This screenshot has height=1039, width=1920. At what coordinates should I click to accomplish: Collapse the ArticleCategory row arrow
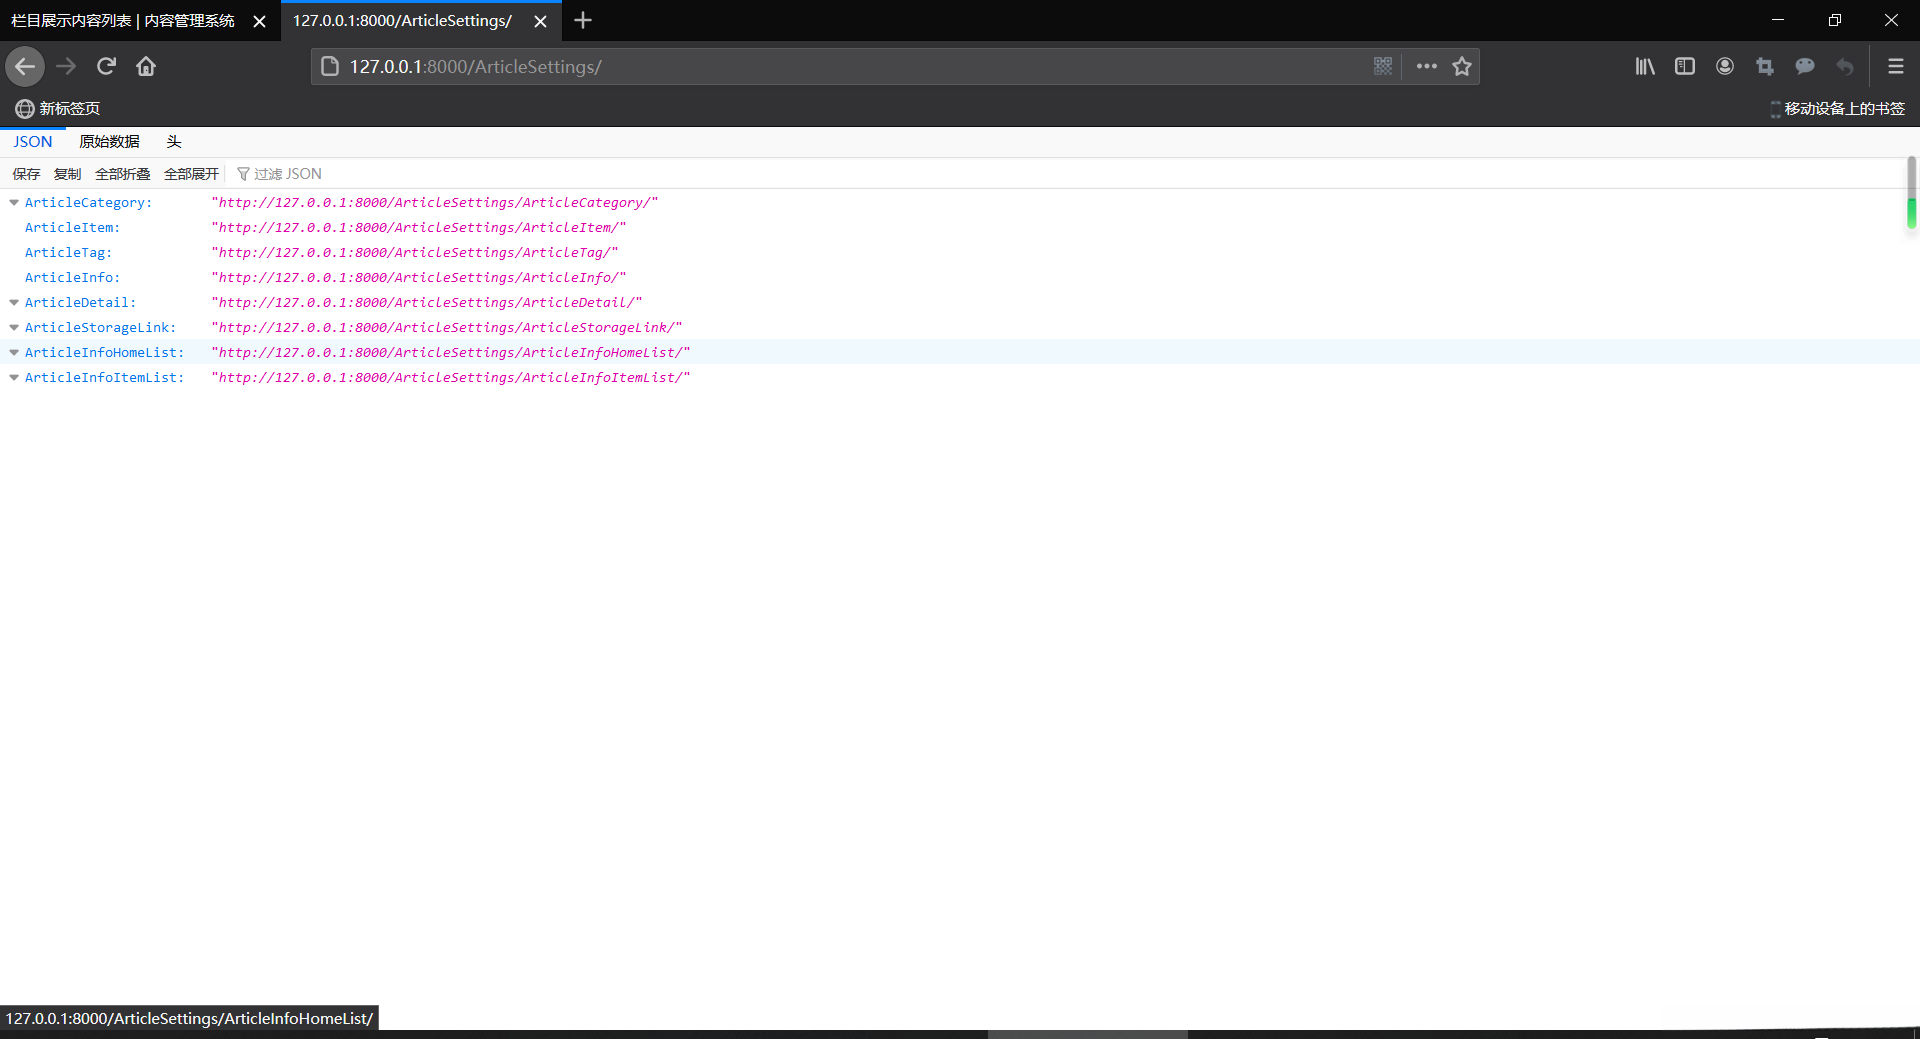coord(14,203)
